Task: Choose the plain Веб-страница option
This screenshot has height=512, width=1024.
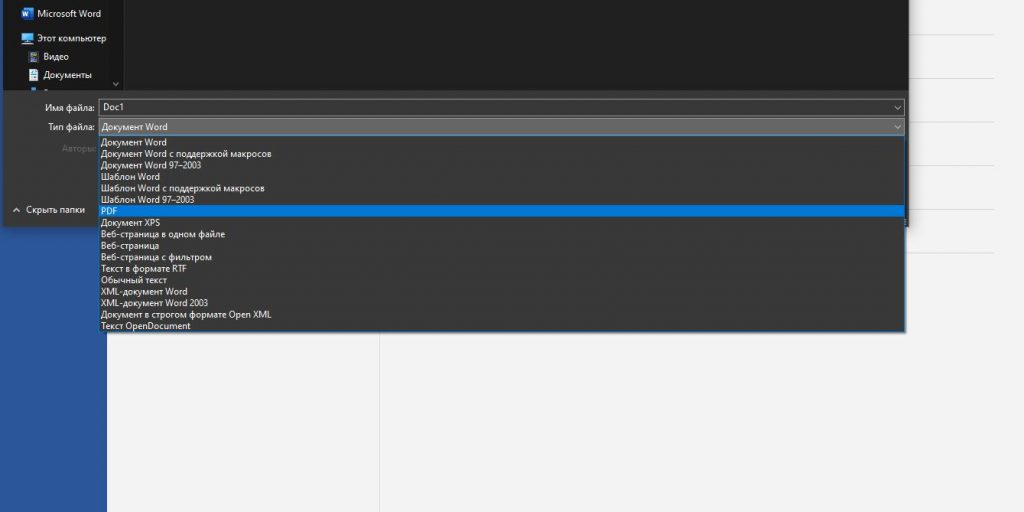Action: pyautogui.click(x=502, y=246)
